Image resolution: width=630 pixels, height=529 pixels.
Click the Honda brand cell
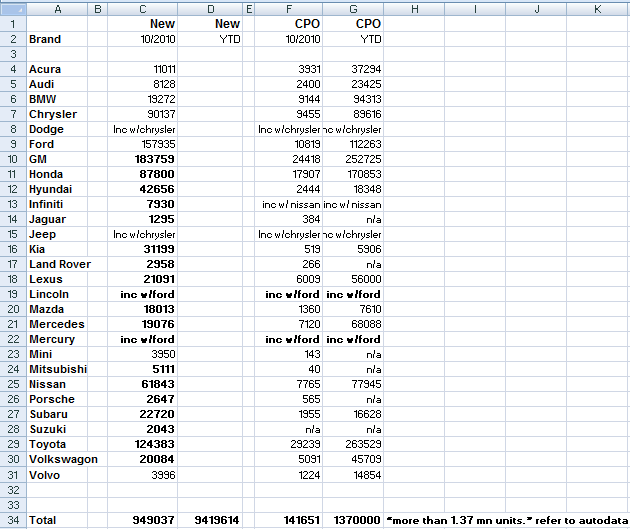(57, 174)
